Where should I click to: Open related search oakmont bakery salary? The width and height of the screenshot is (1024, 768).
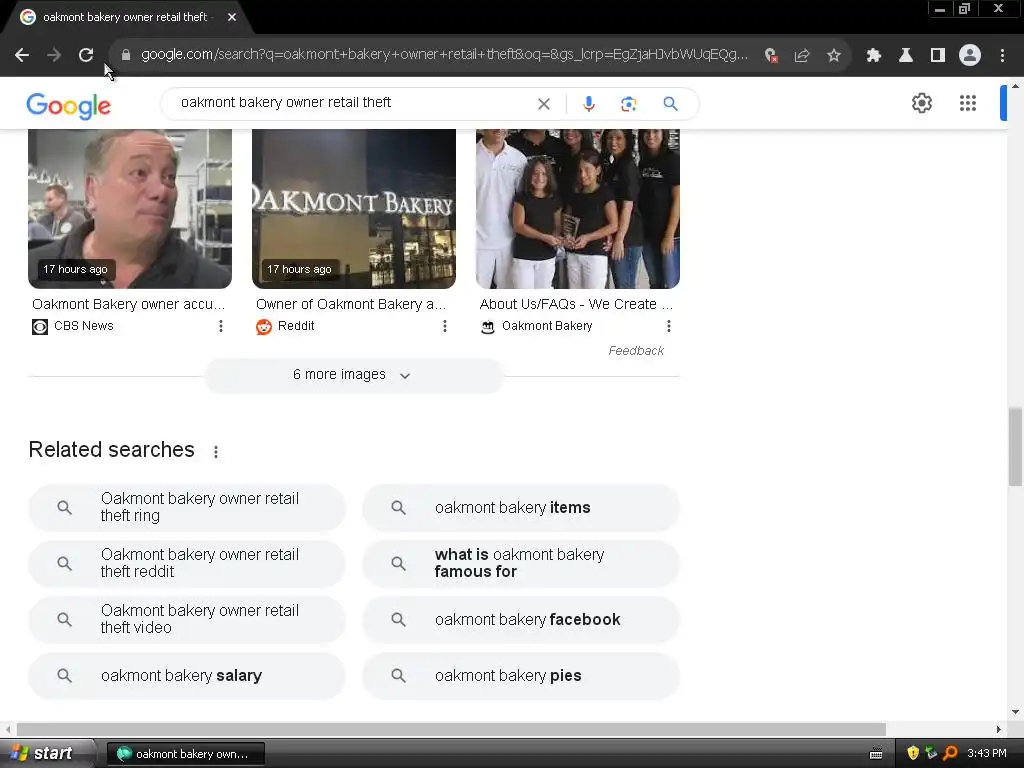(186, 675)
